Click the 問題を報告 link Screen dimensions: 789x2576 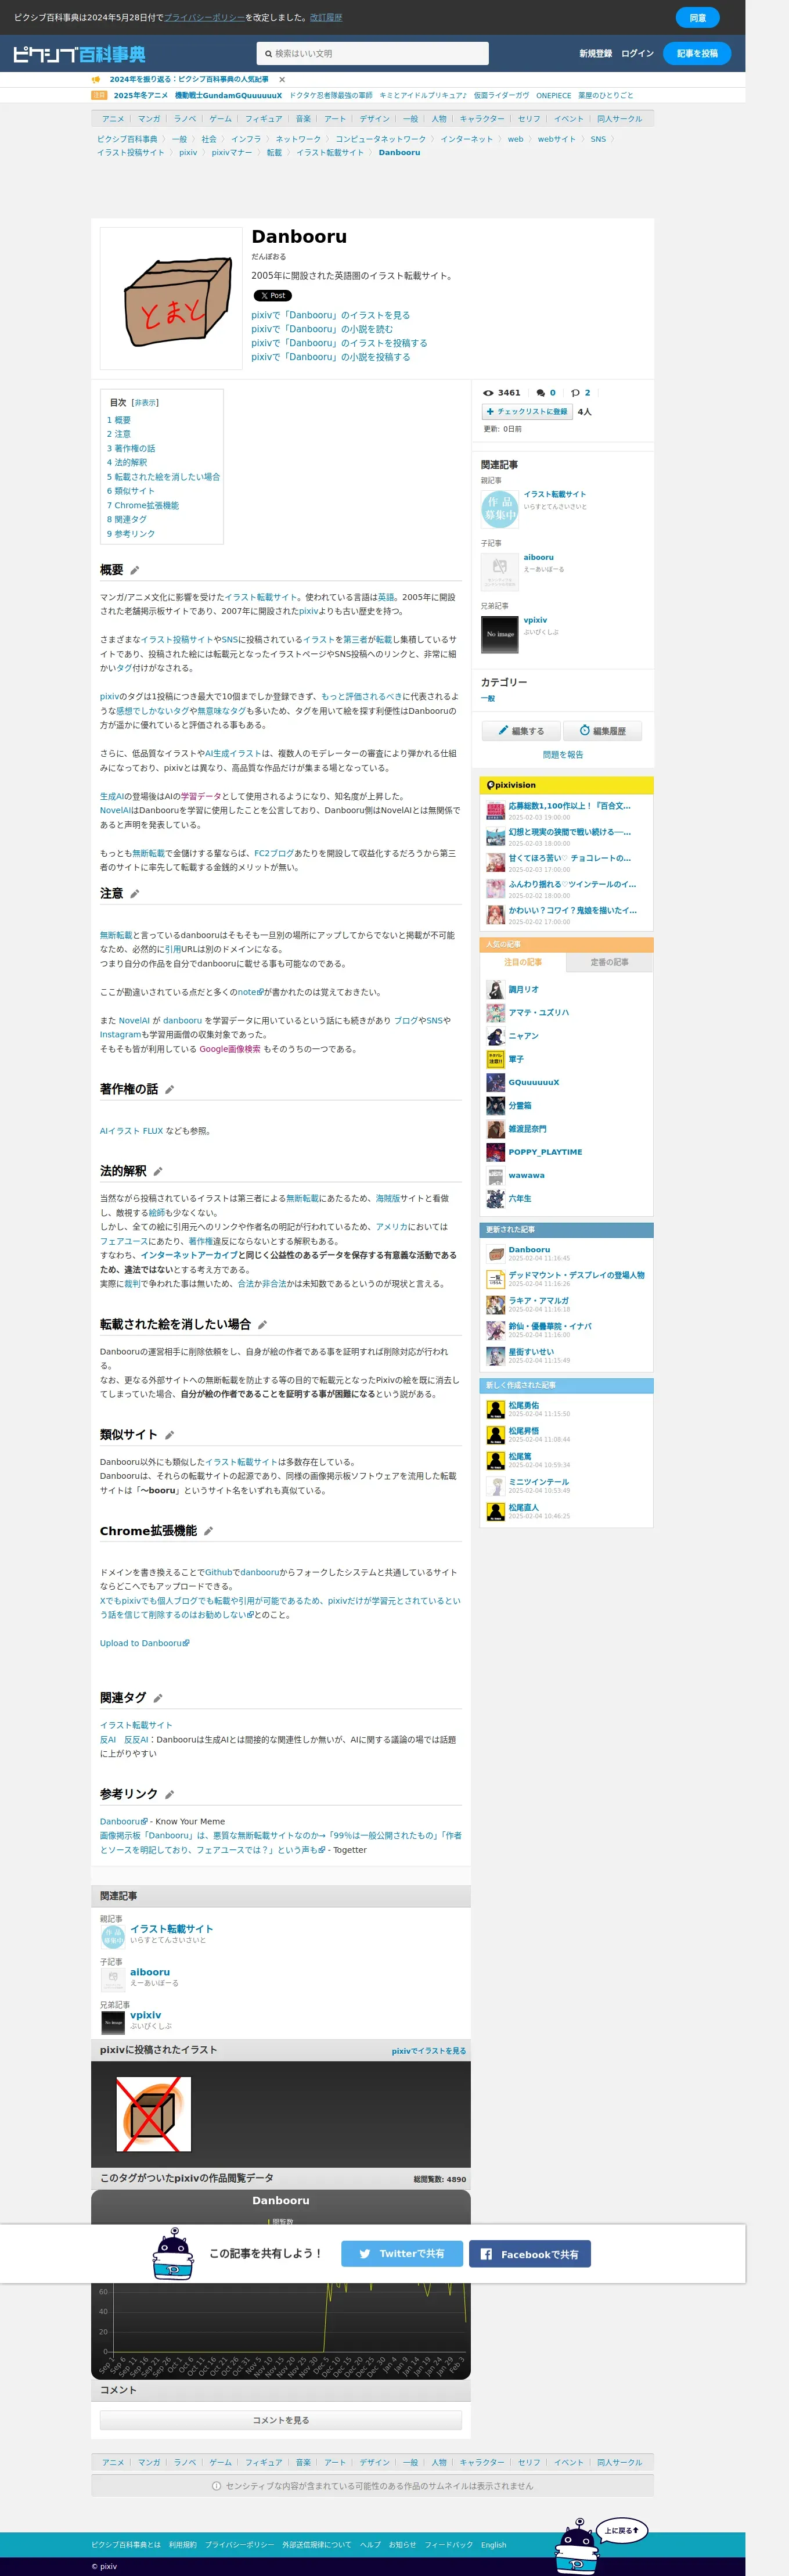pyautogui.click(x=563, y=756)
